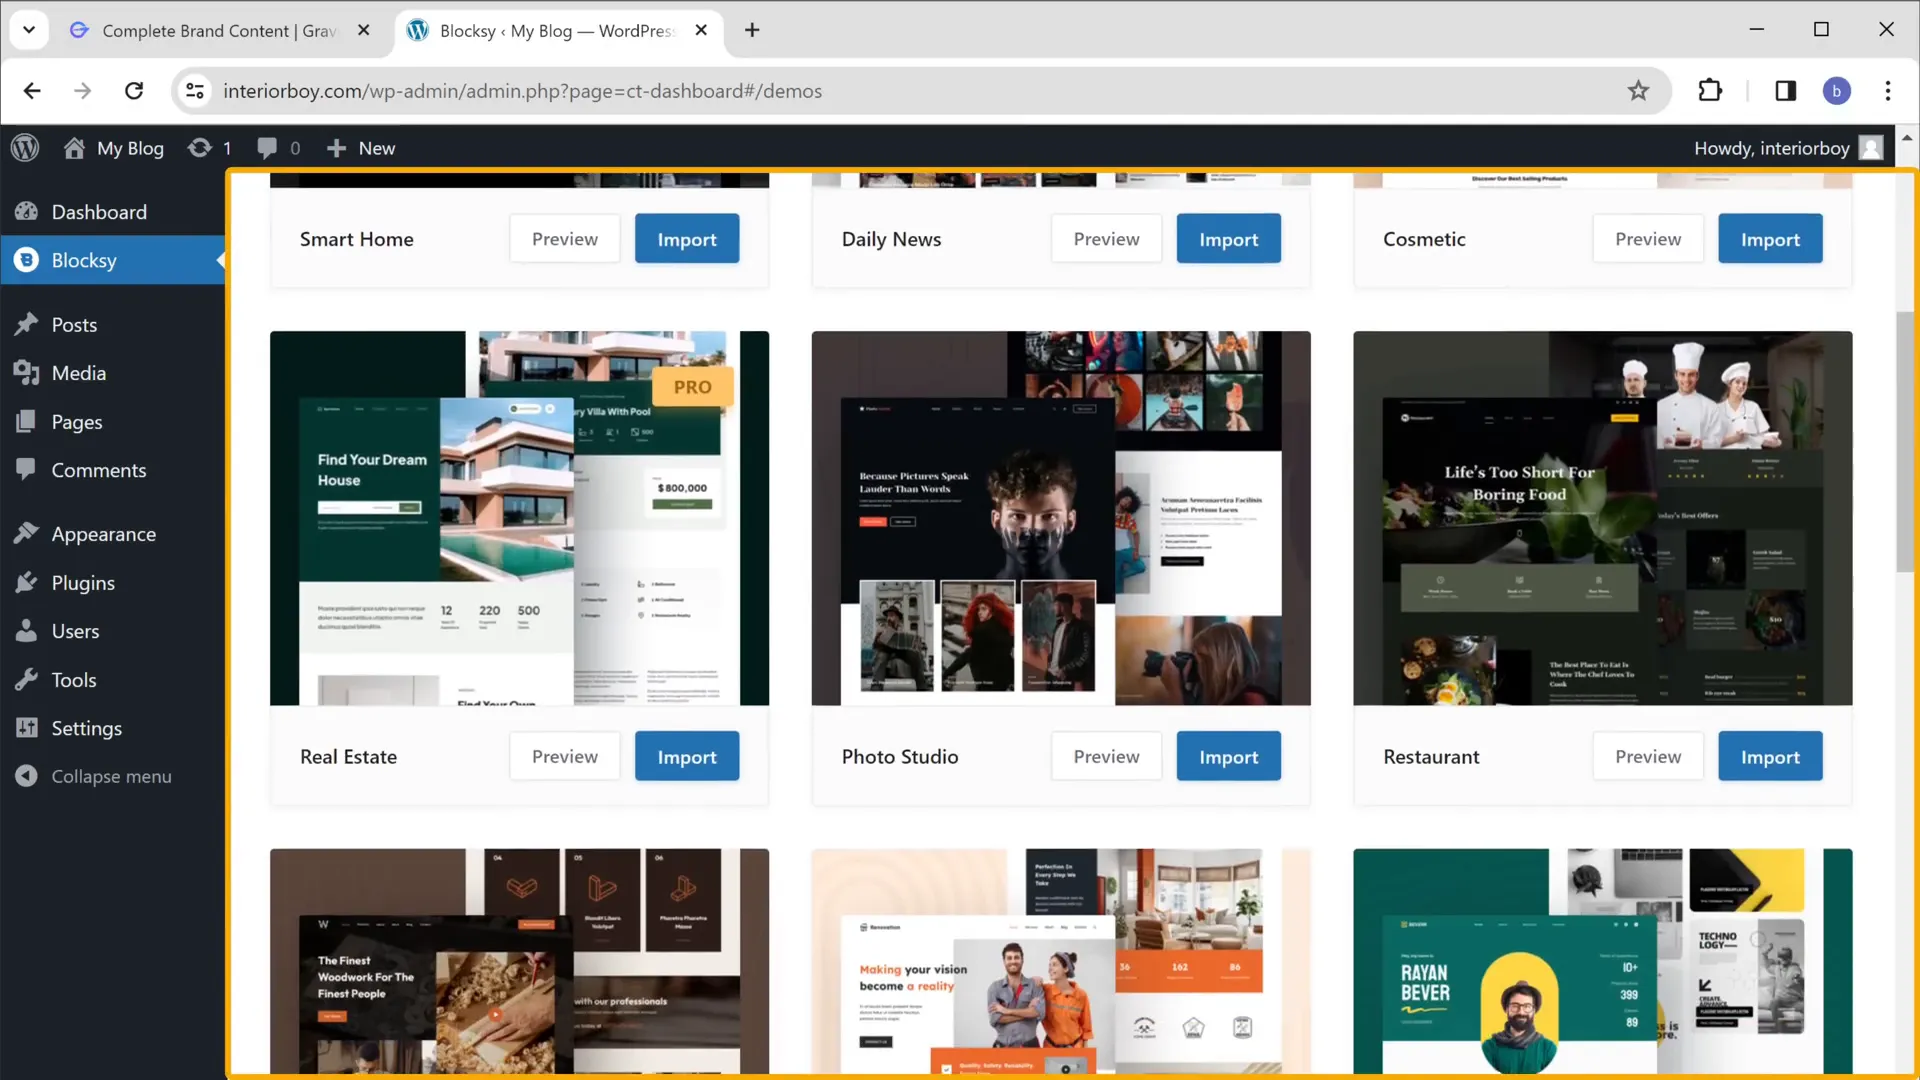View site information icon in address bar

pos(195,91)
